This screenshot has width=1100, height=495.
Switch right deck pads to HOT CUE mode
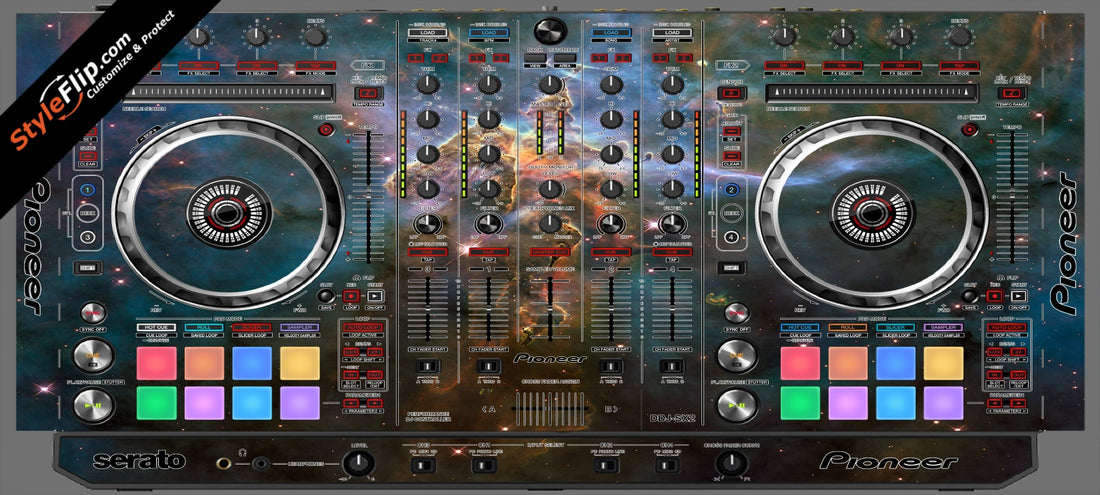pyautogui.click(x=800, y=327)
